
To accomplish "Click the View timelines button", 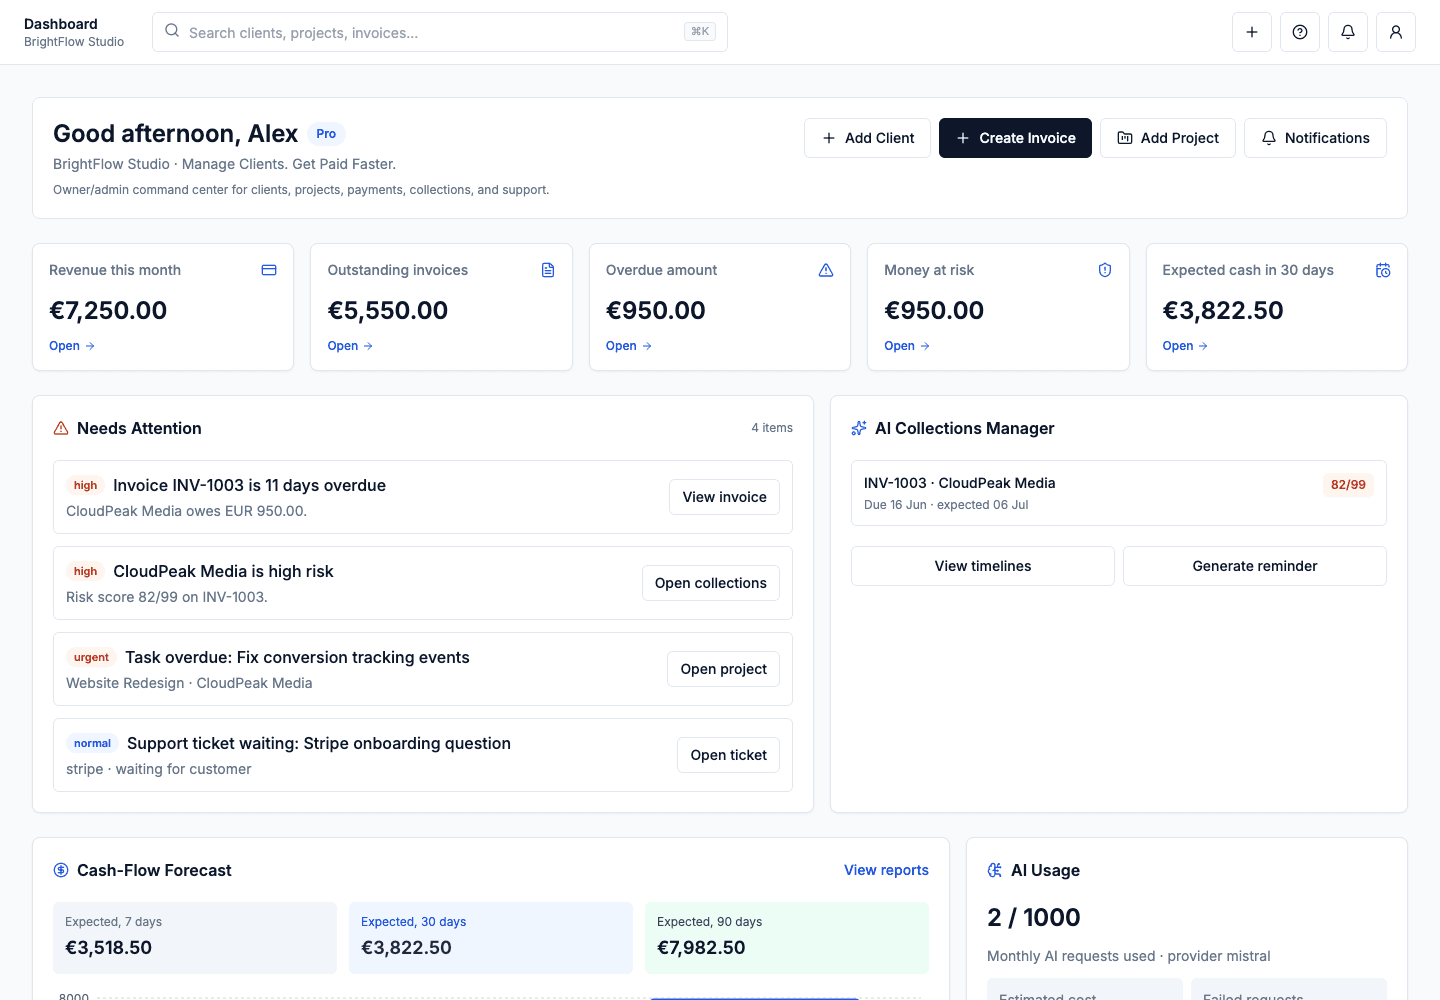I will click(x=983, y=566).
